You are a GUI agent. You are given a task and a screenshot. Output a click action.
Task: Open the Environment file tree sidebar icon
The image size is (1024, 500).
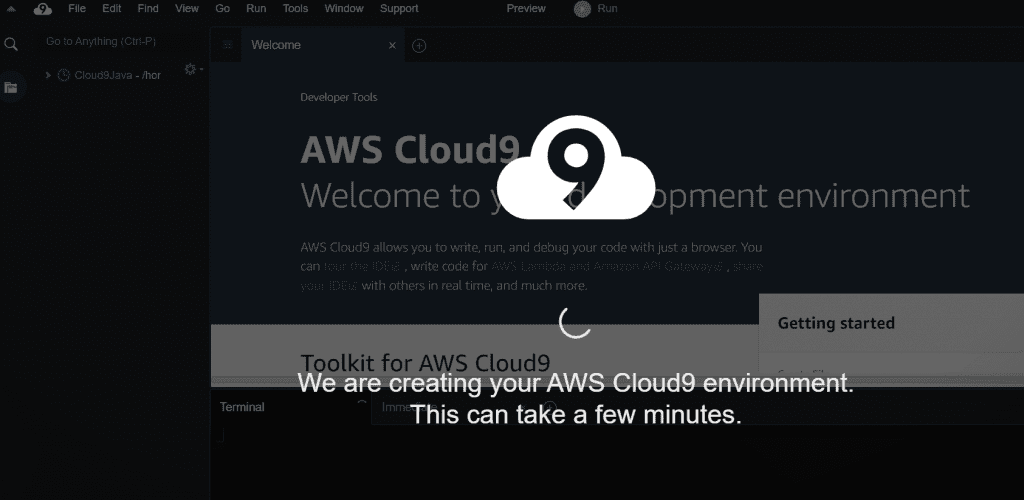coord(11,88)
